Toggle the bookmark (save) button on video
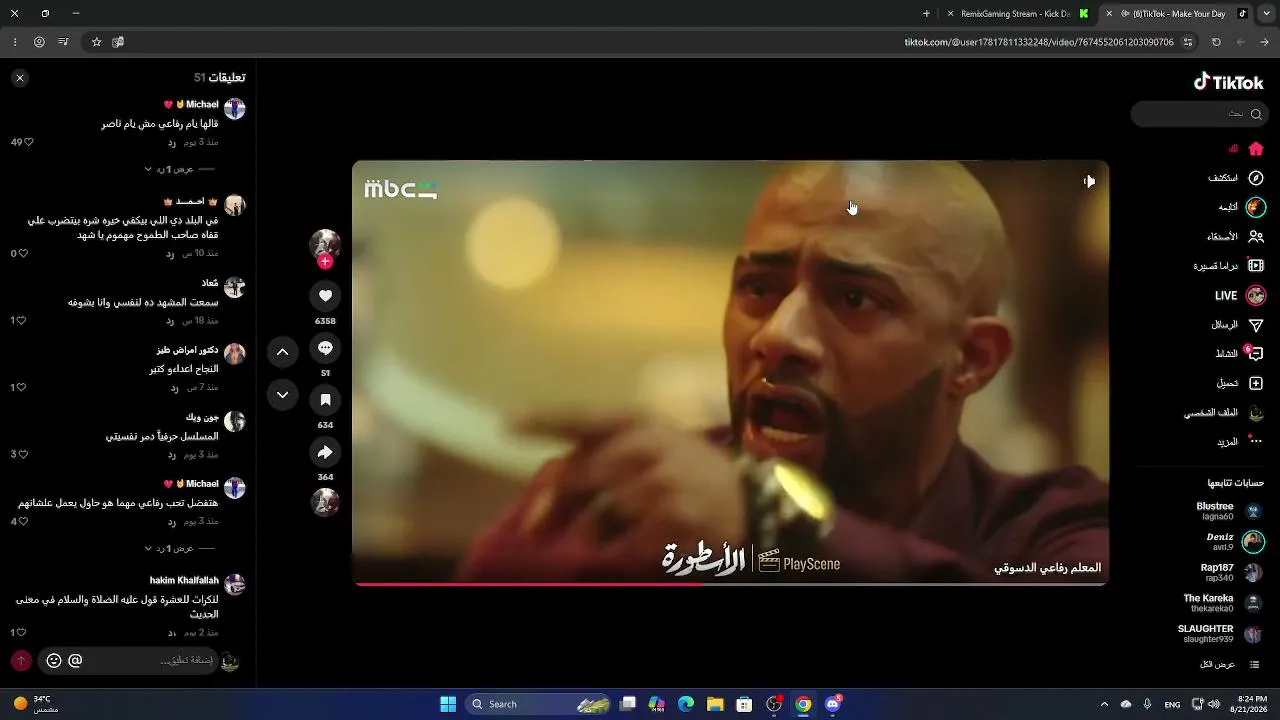The width and height of the screenshot is (1280, 720). click(325, 400)
